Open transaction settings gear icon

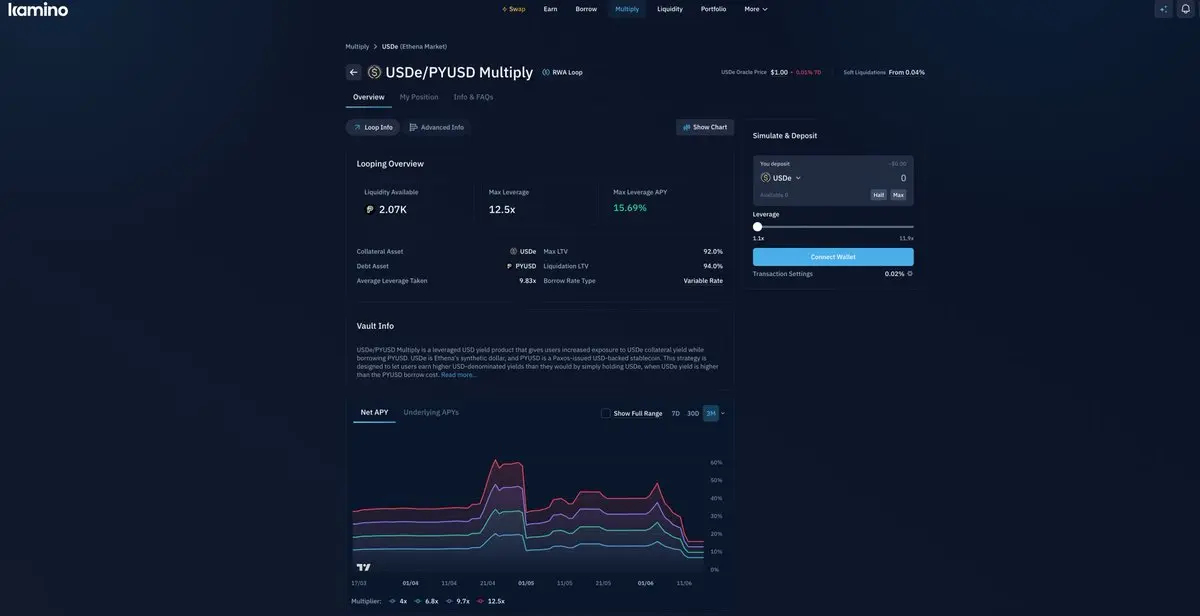coord(910,273)
